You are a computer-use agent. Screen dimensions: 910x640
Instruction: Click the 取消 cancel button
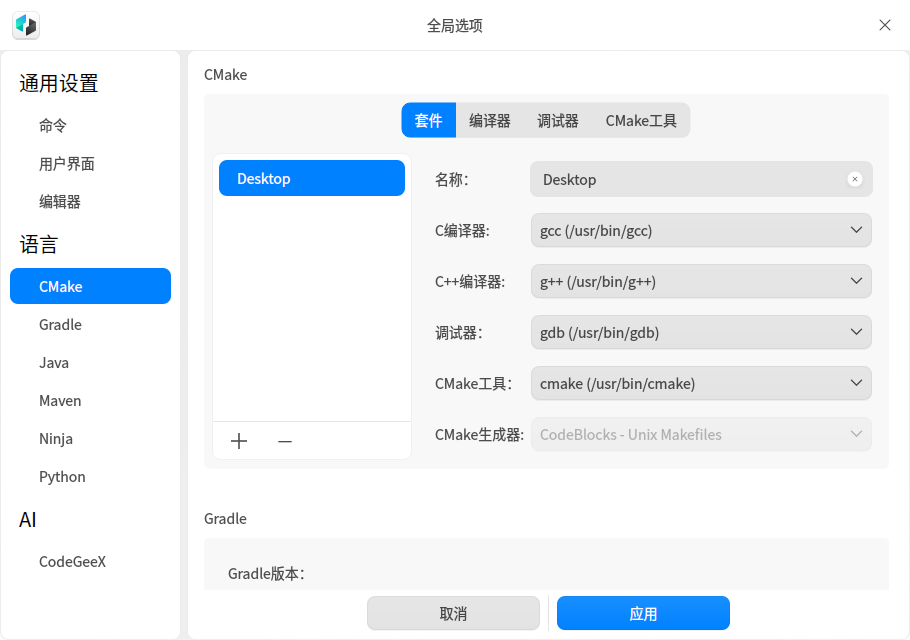click(x=453, y=613)
